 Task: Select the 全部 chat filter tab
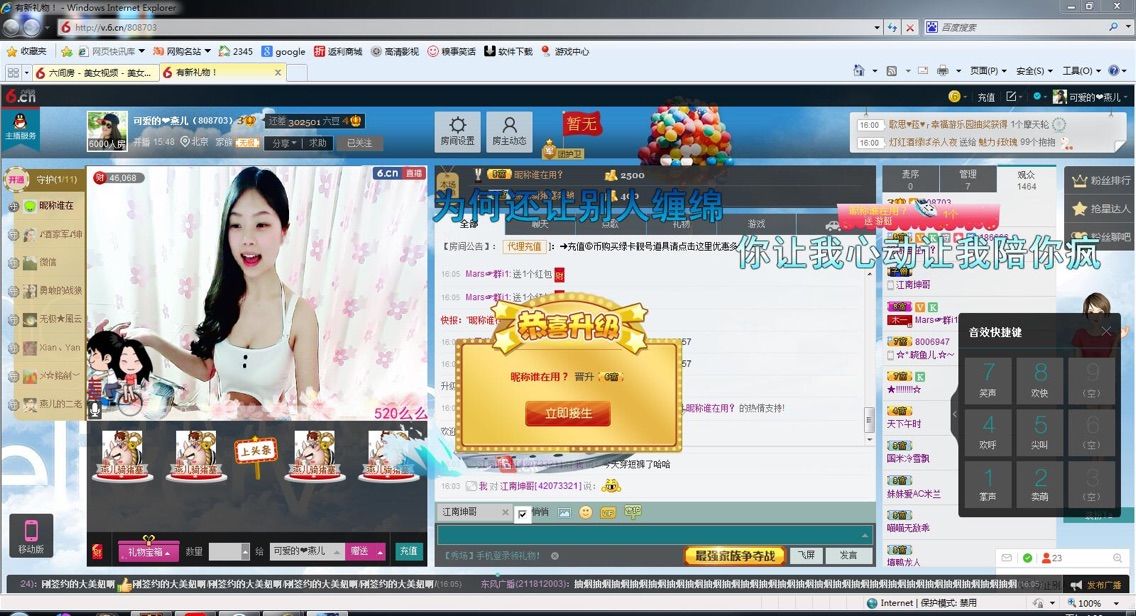[469, 224]
